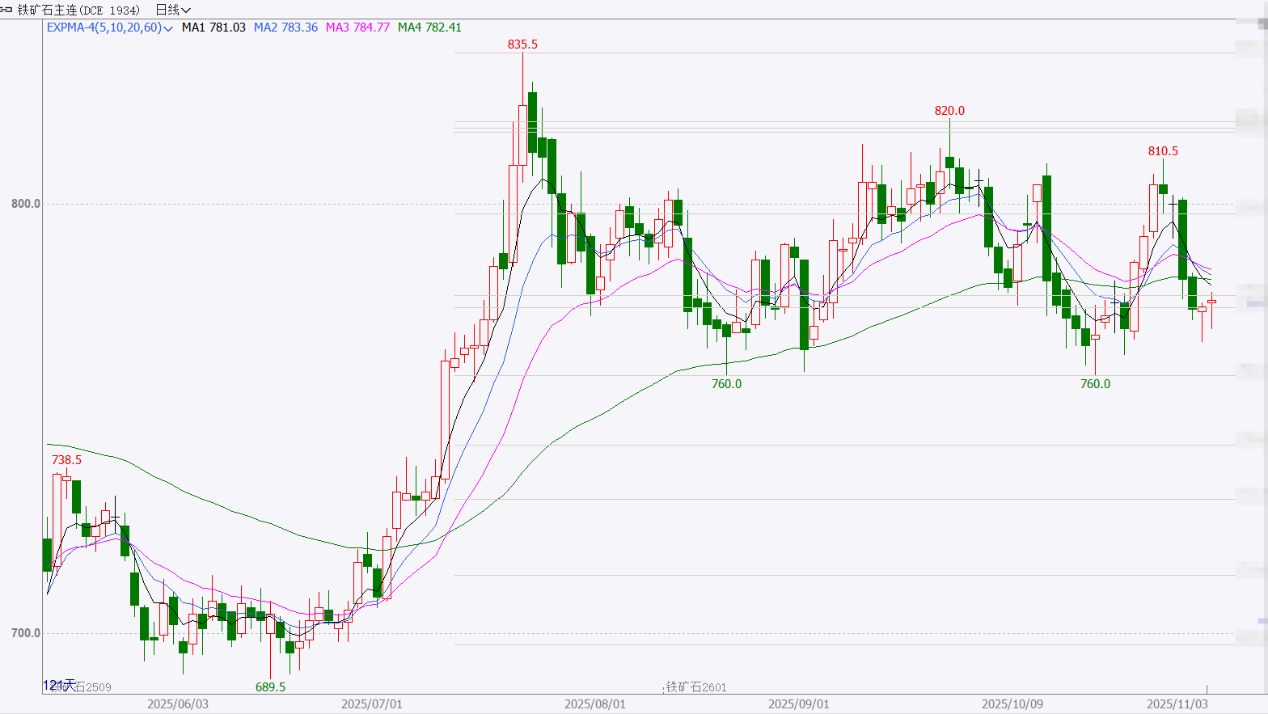Click the green MA4 782.41 legend
The height and width of the screenshot is (714, 1268).
429,27
